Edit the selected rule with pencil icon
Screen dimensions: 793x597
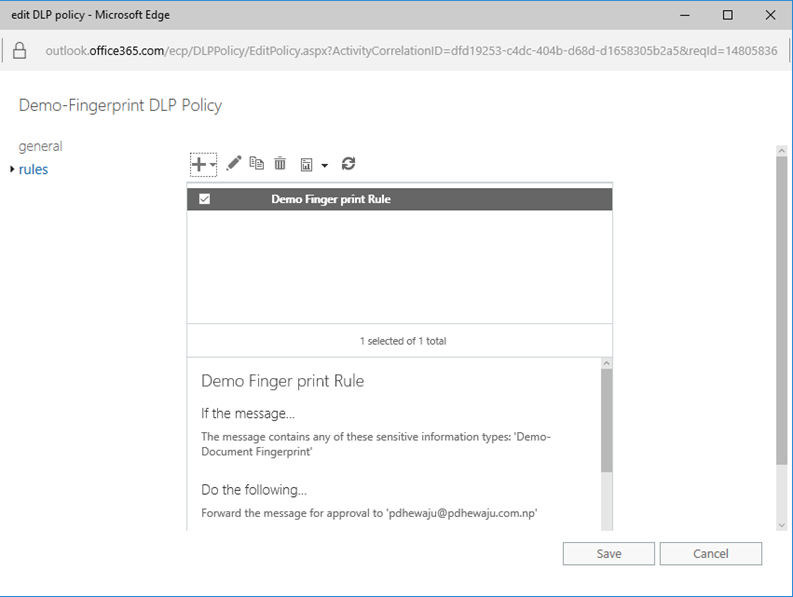tap(234, 163)
